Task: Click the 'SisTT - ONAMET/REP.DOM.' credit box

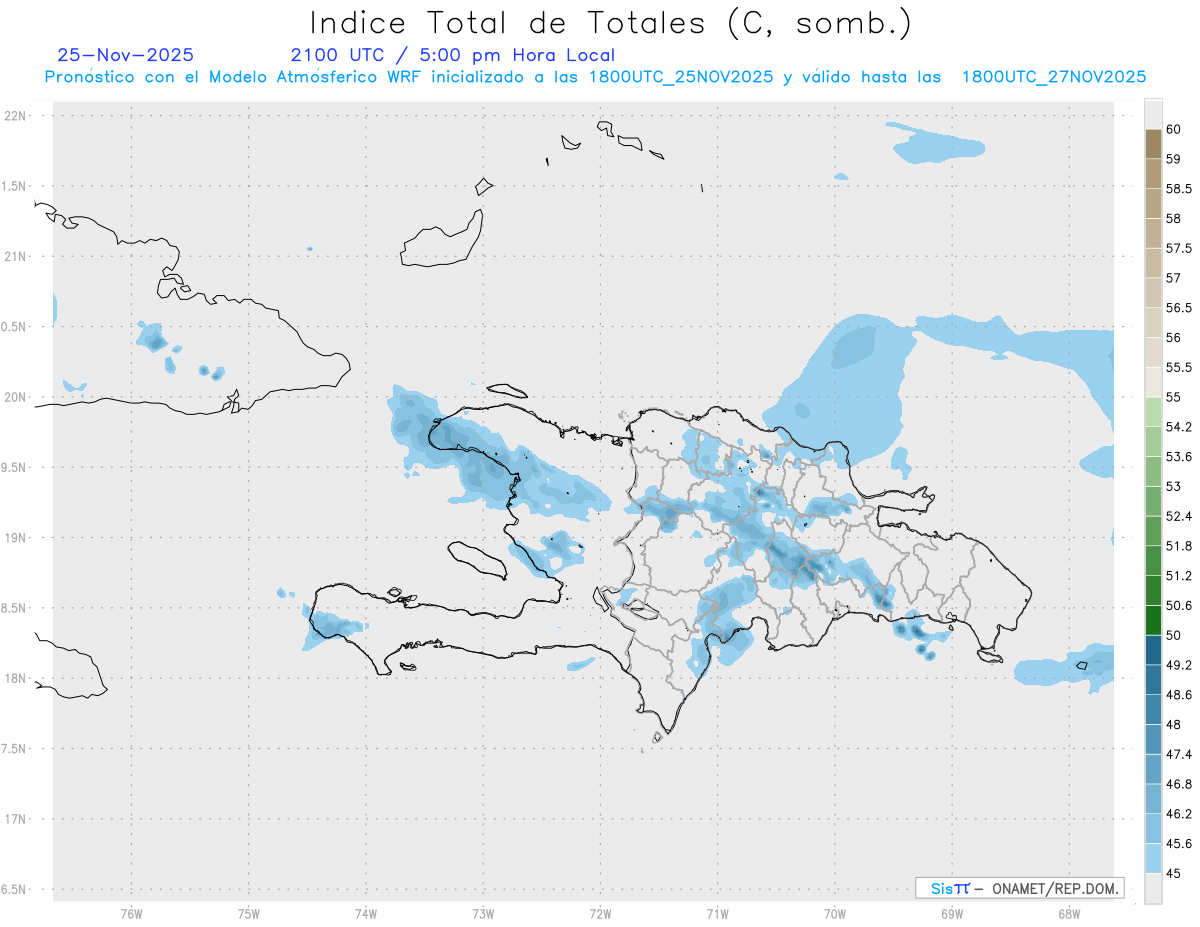Action: (1019, 888)
